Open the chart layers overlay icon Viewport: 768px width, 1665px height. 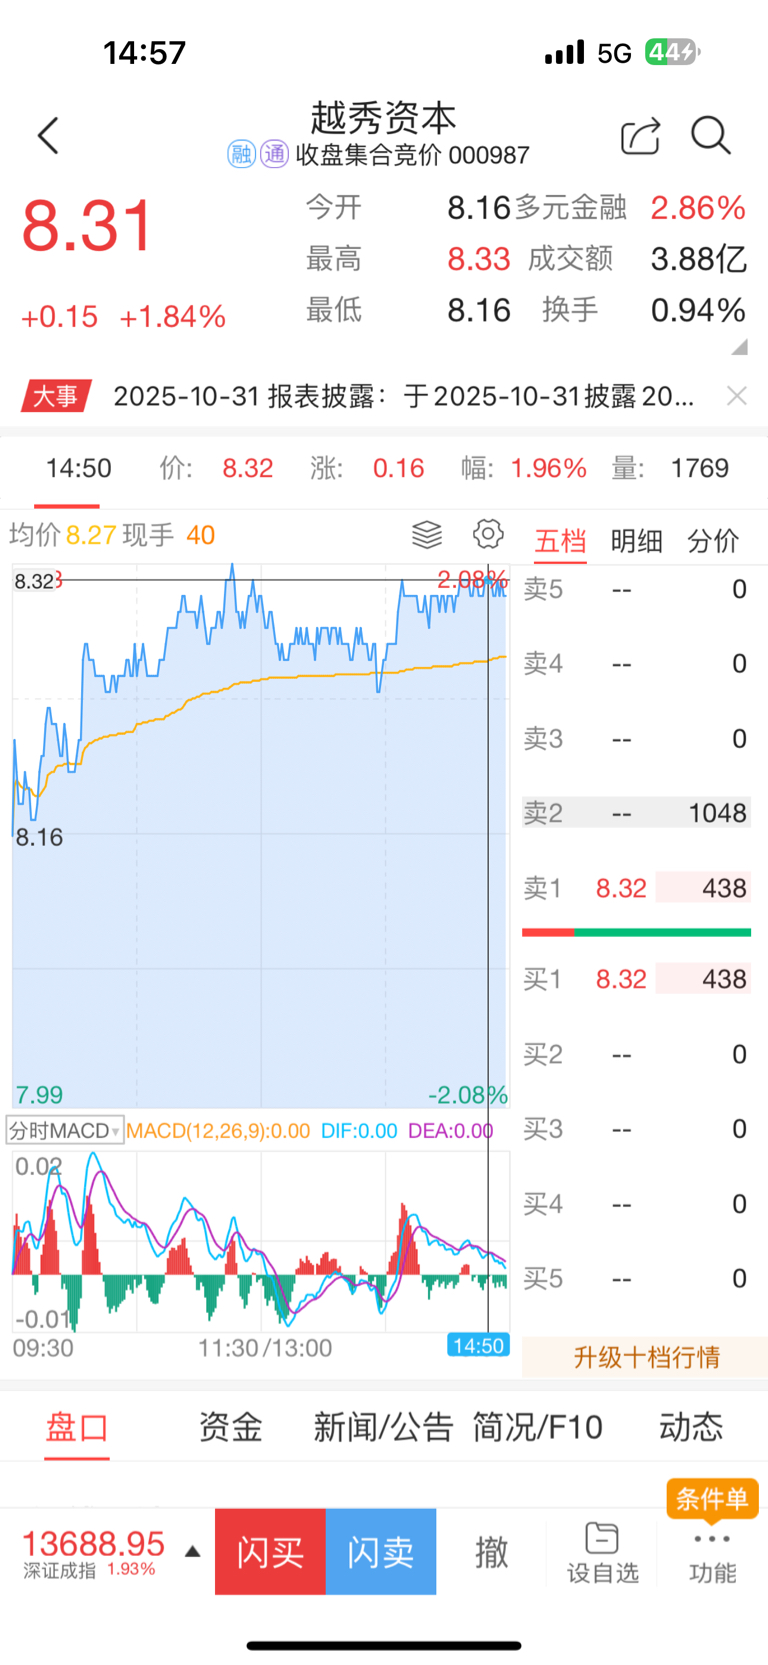tap(427, 535)
